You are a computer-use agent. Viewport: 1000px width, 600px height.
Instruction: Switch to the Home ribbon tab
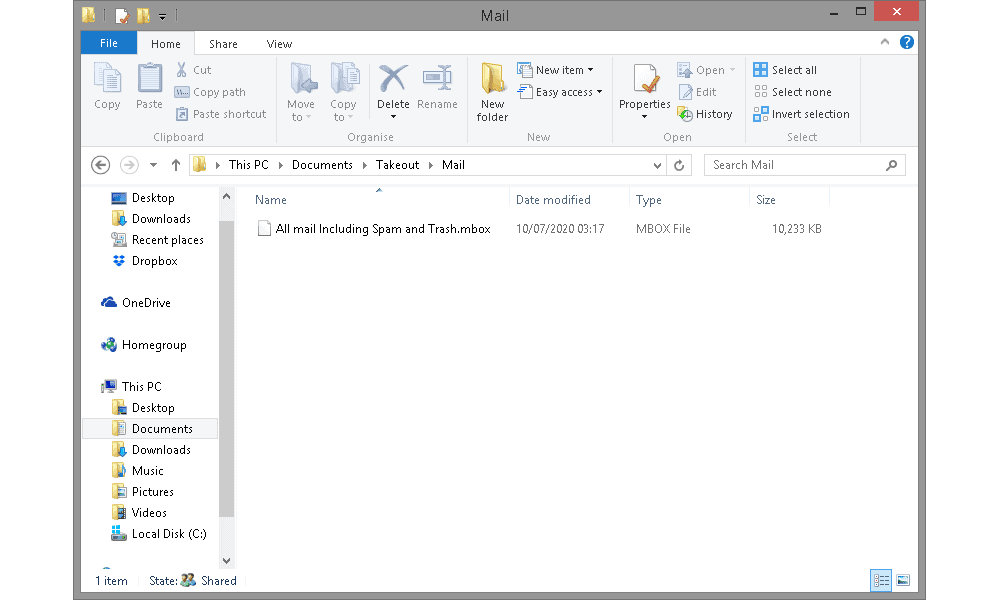click(x=166, y=43)
